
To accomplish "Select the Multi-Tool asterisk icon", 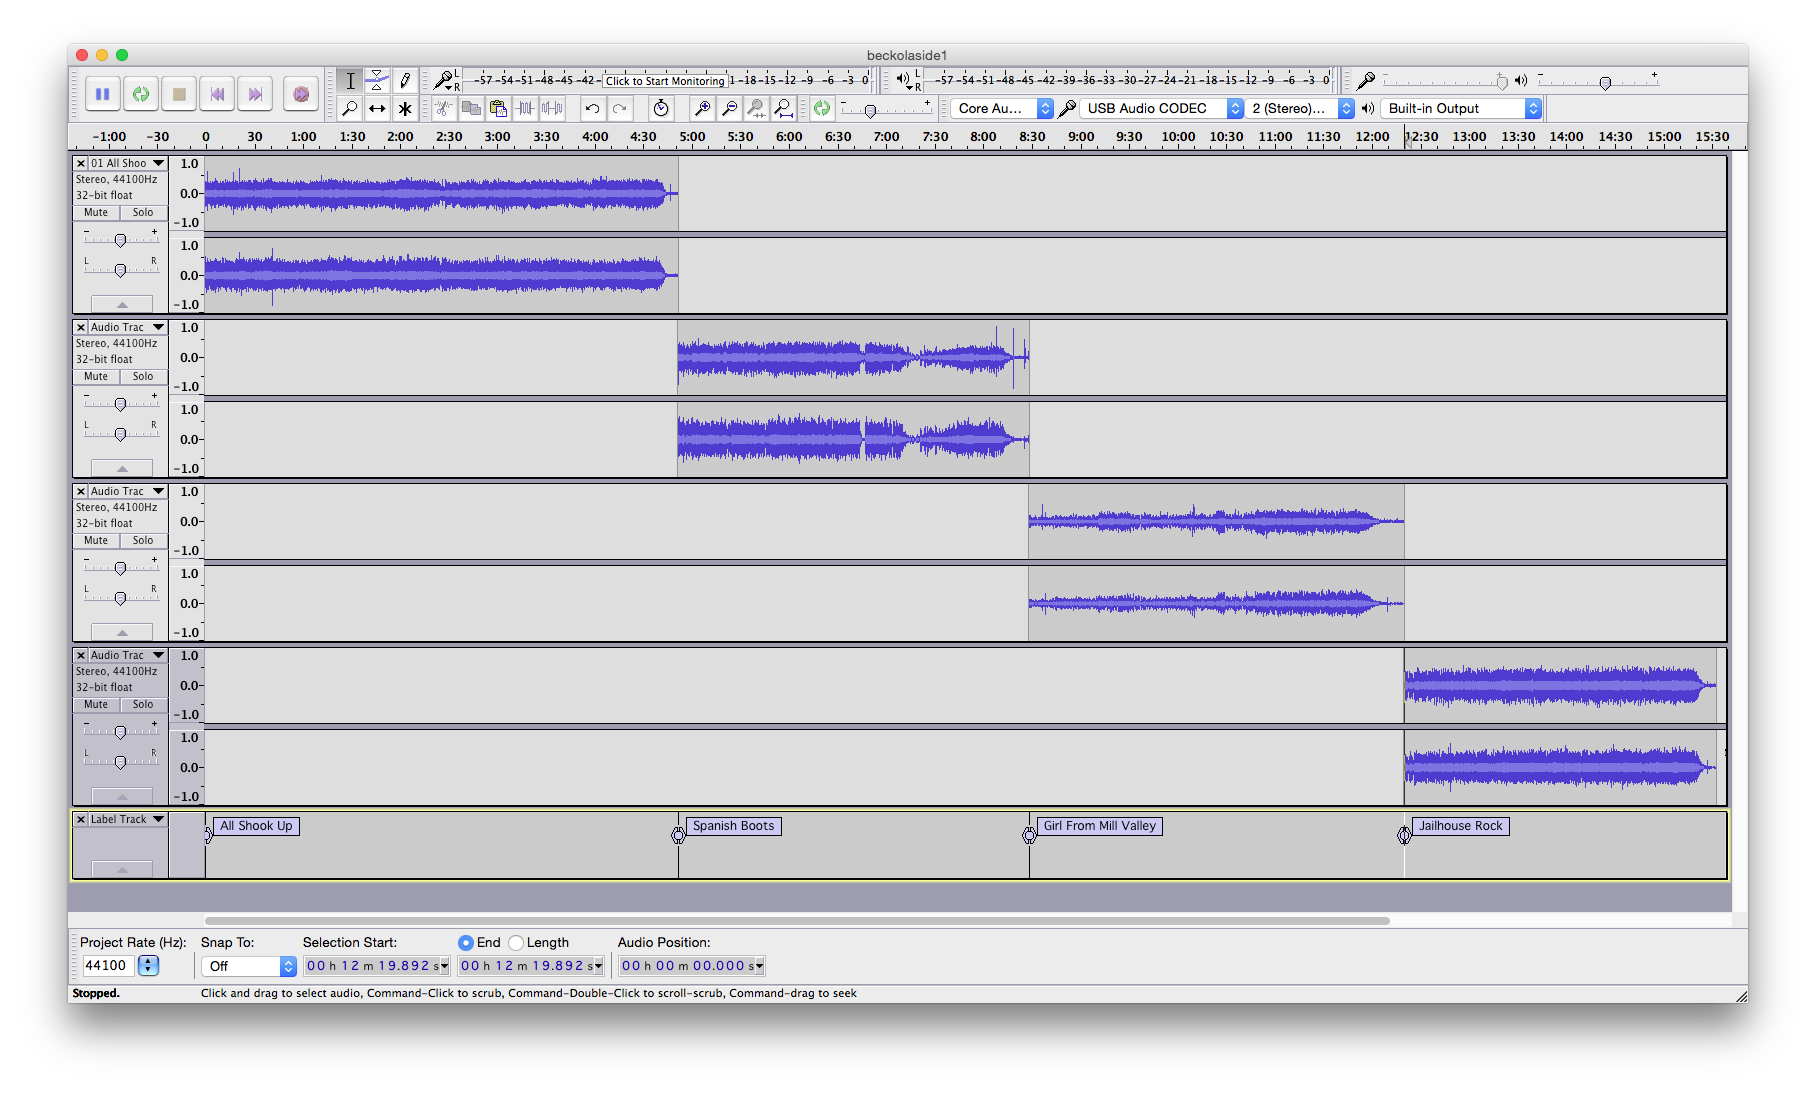I will pos(405,108).
